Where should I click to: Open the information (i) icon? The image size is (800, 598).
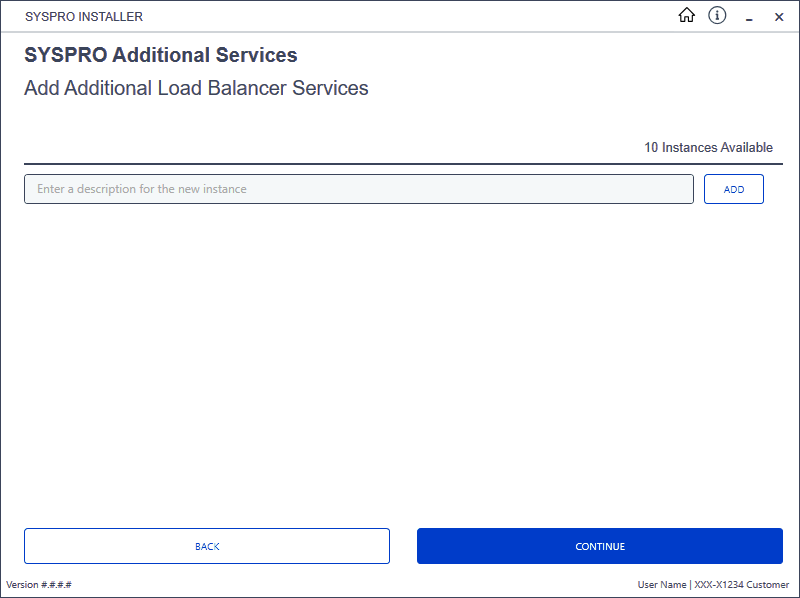coord(717,15)
